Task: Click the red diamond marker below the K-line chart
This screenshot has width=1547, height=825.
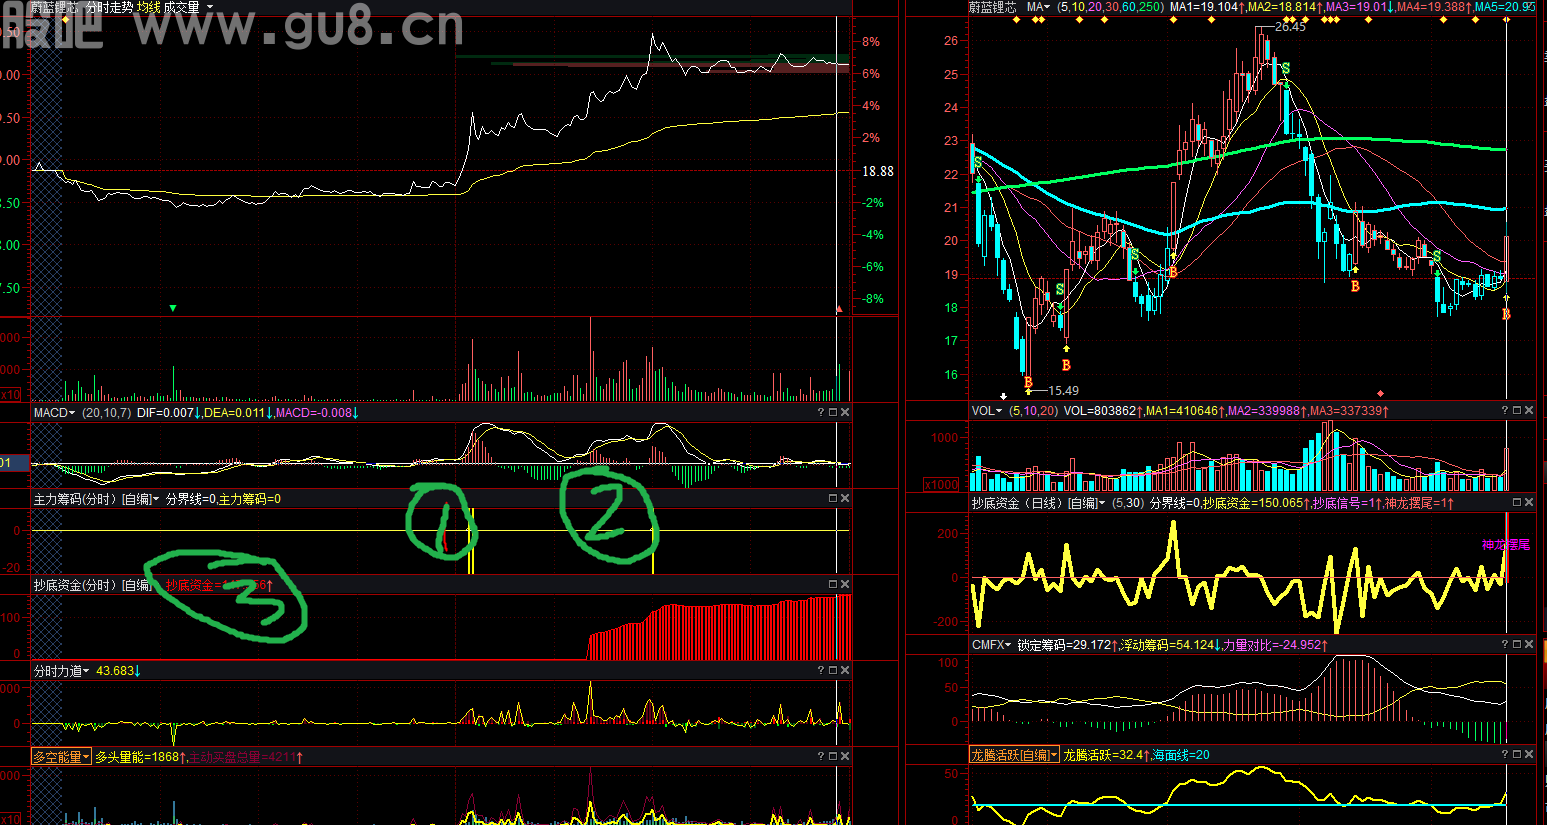Action: tap(1381, 393)
